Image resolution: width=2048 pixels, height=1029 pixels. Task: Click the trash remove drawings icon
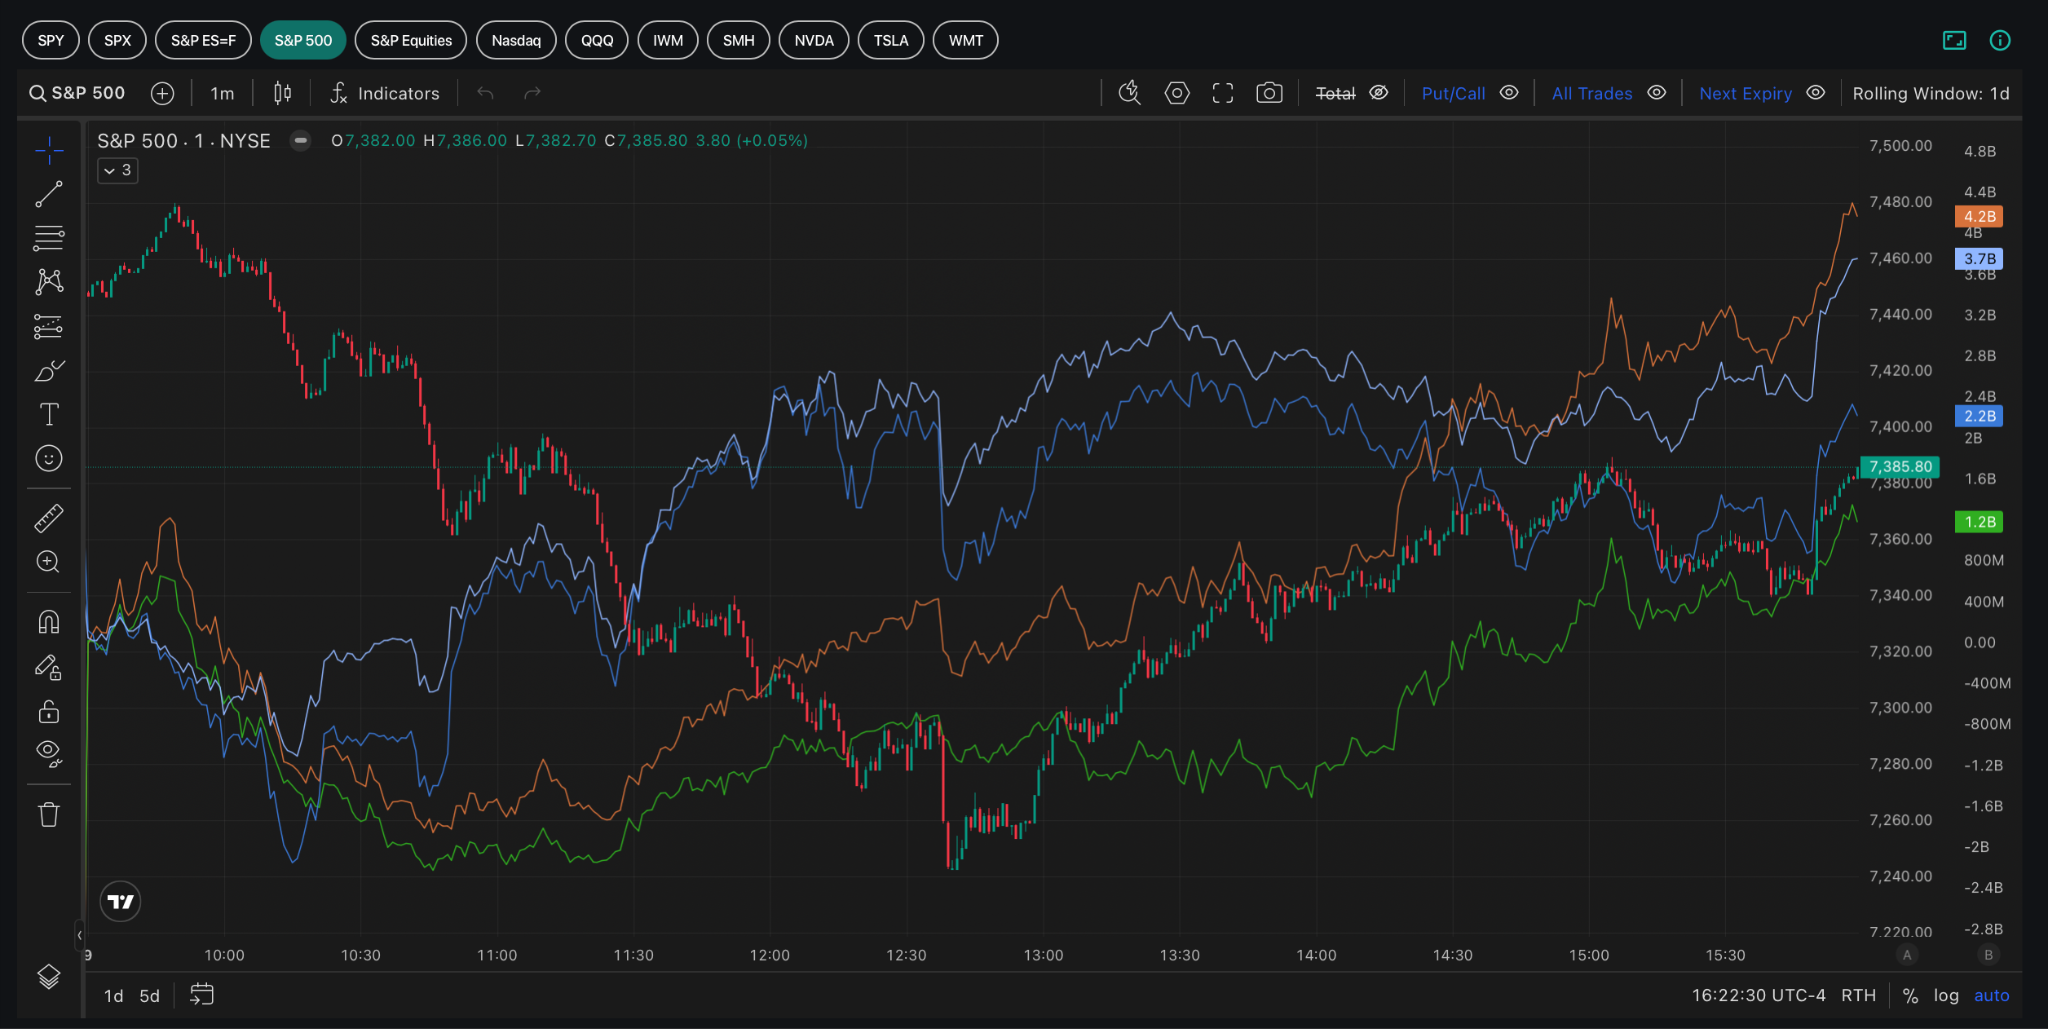click(49, 814)
